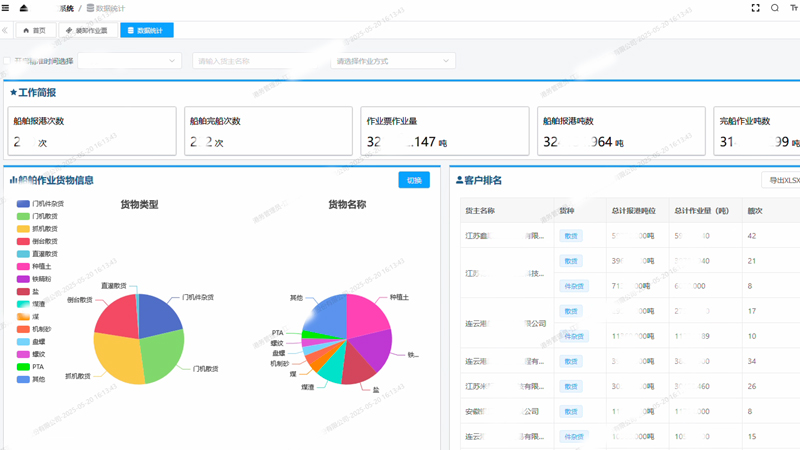Image resolution: width=800 pixels, height=450 pixels.
Task: Focus the 请输入货主名称 input field
Action: (x=256, y=61)
